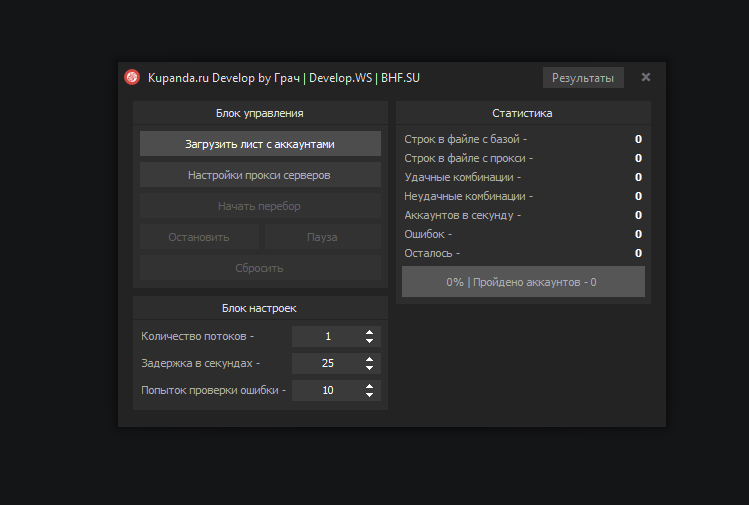Image resolution: width=749 pixels, height=505 pixels.
Task: Increase Количество потоков with up arrow
Action: point(369,332)
